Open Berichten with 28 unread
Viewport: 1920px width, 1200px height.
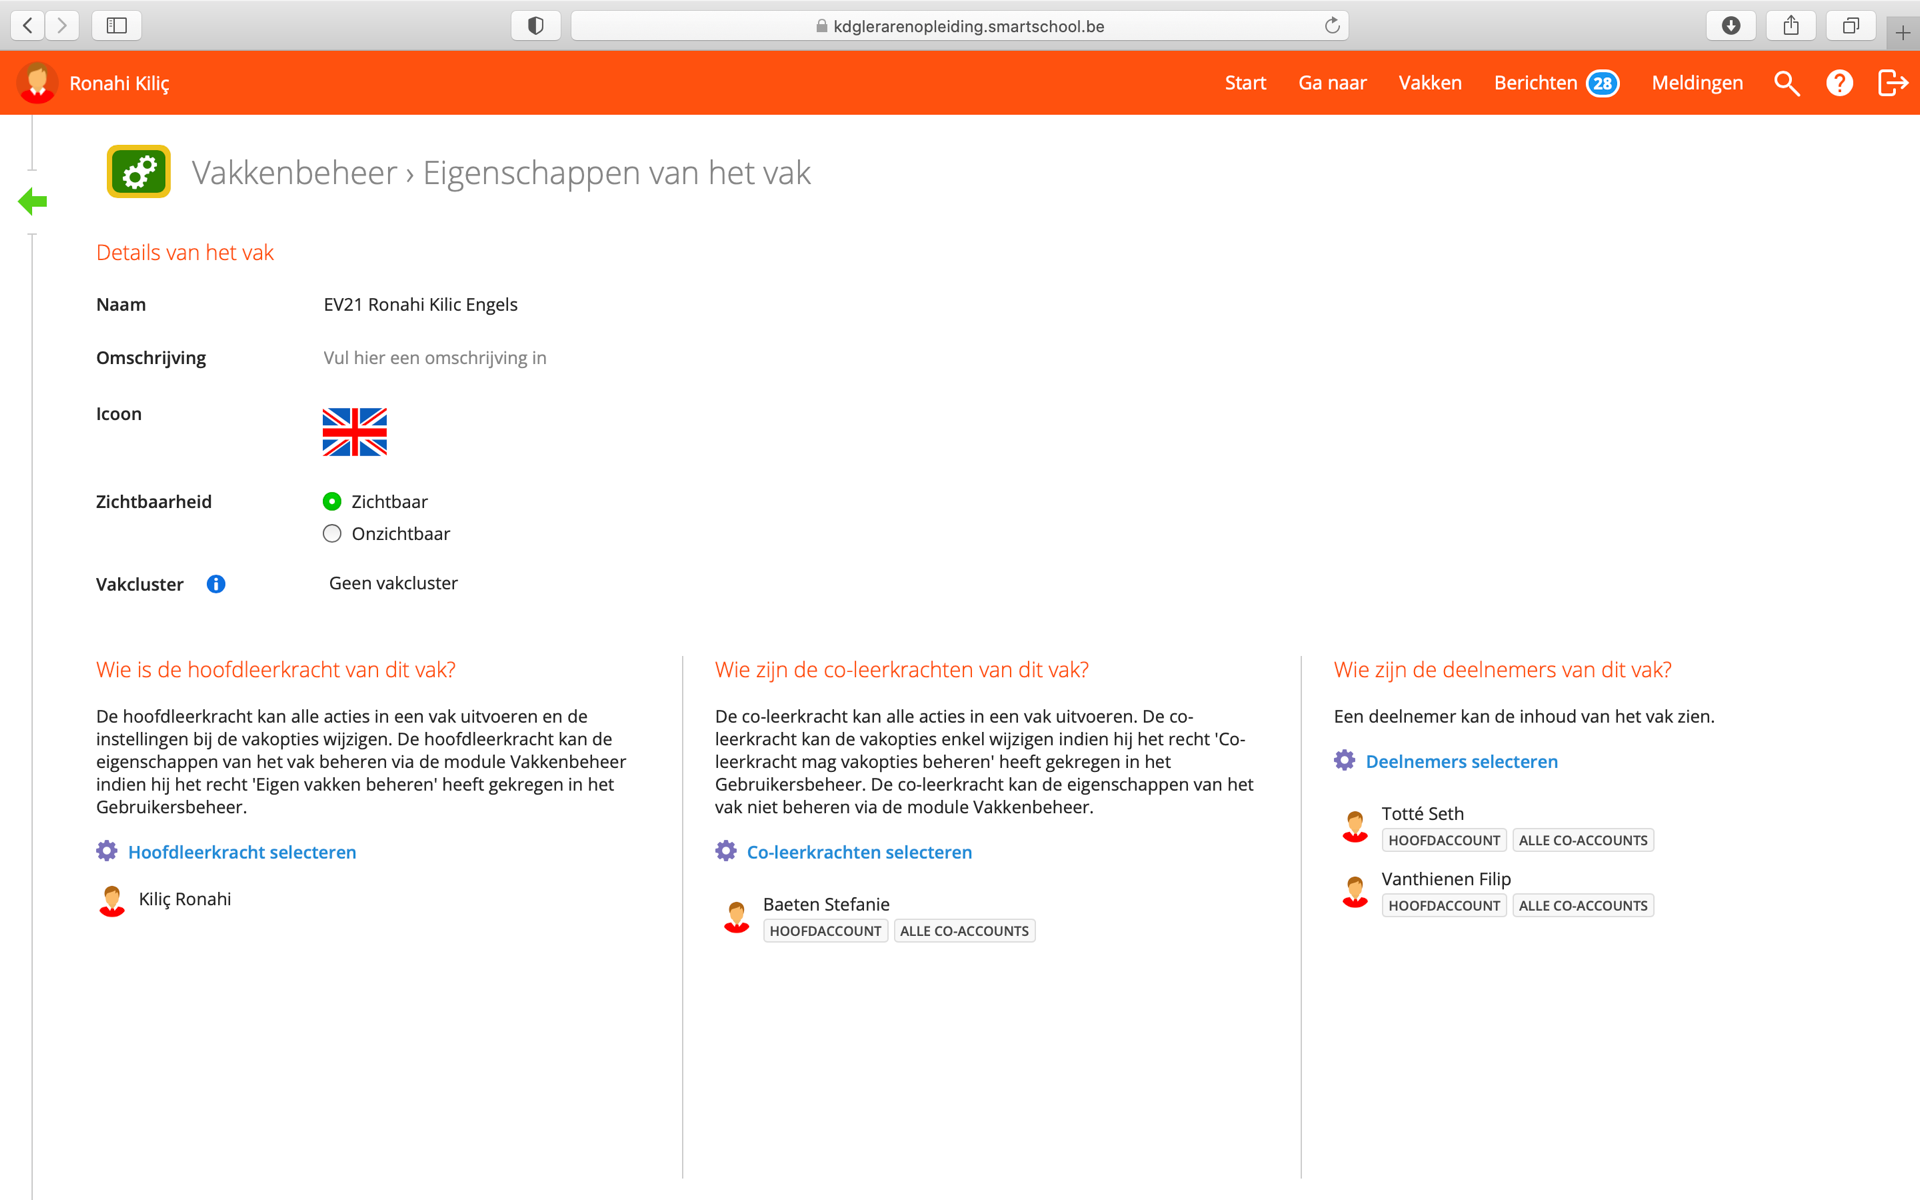1556,83
